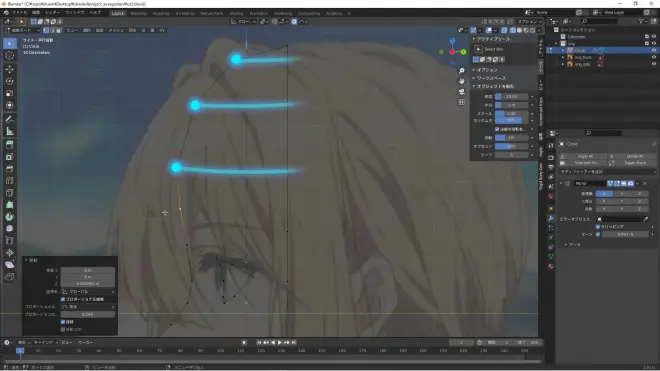Hide wig_front object via eye icon
This screenshot has height=371, width=660.
pyautogui.click(x=654, y=57)
